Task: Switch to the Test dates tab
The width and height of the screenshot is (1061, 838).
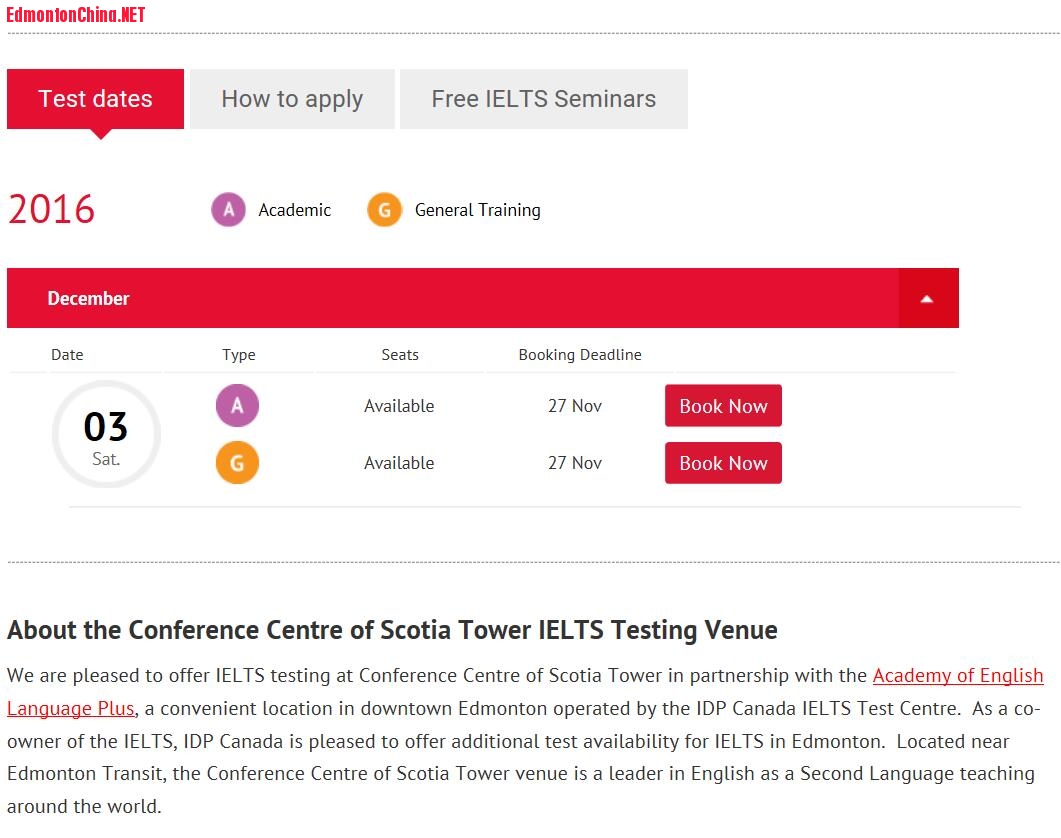Action: 95,99
